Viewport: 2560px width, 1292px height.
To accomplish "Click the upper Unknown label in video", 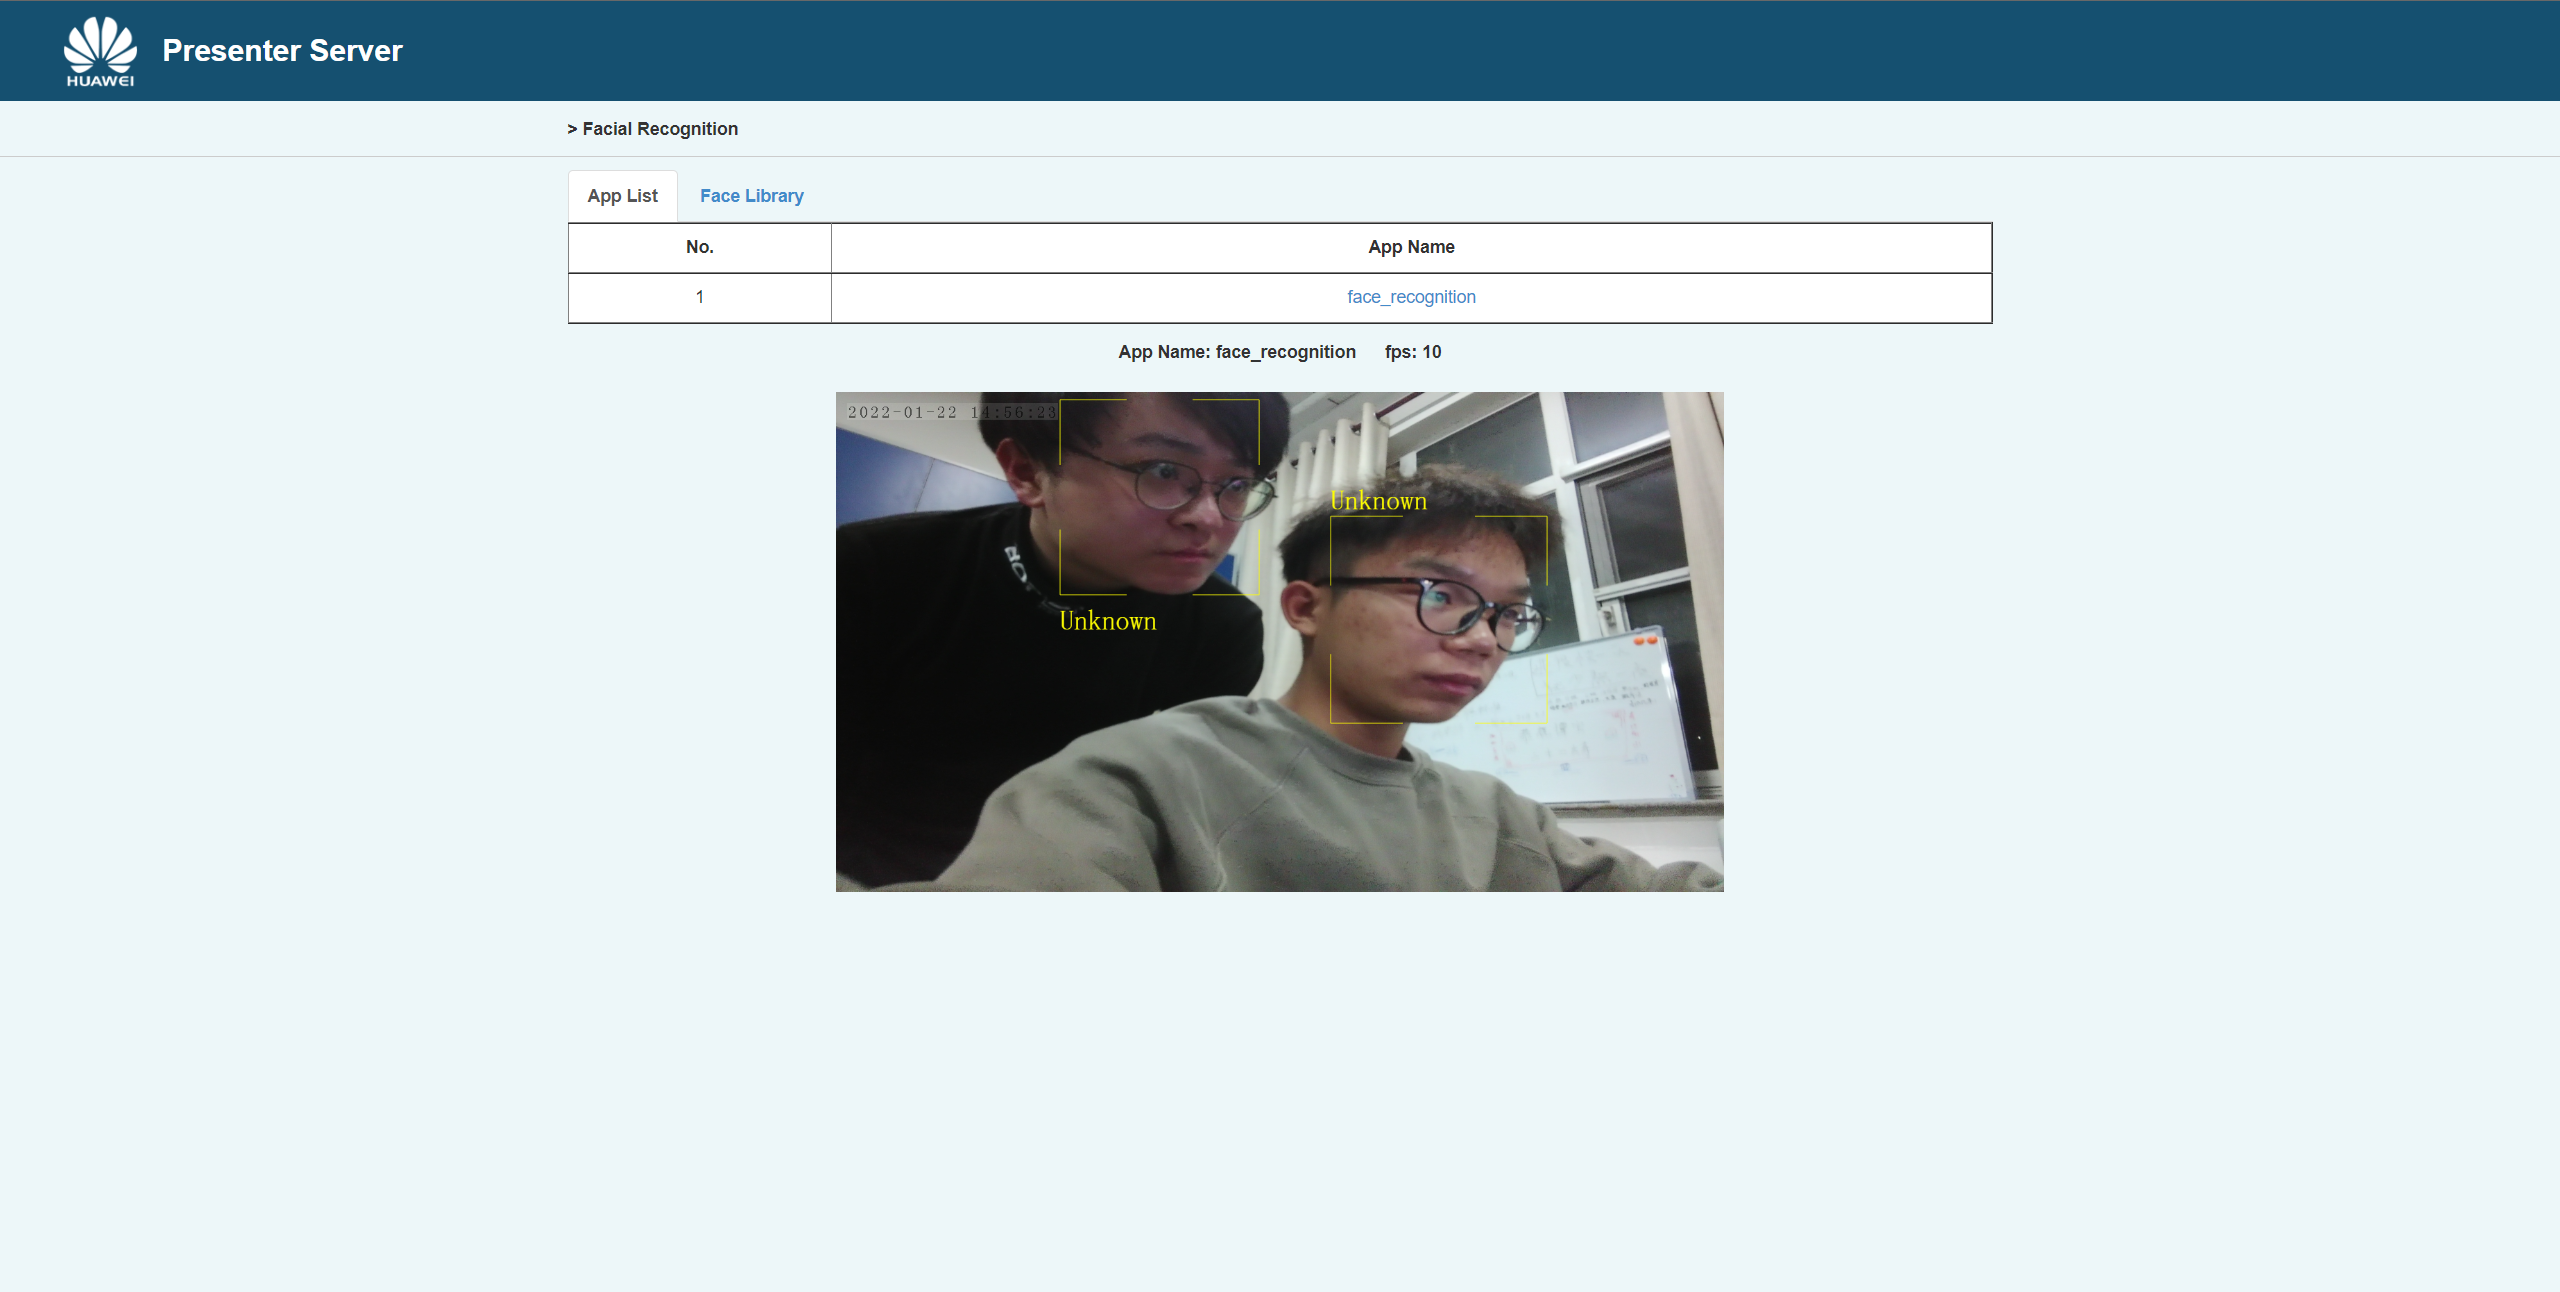I will pyautogui.click(x=1378, y=501).
